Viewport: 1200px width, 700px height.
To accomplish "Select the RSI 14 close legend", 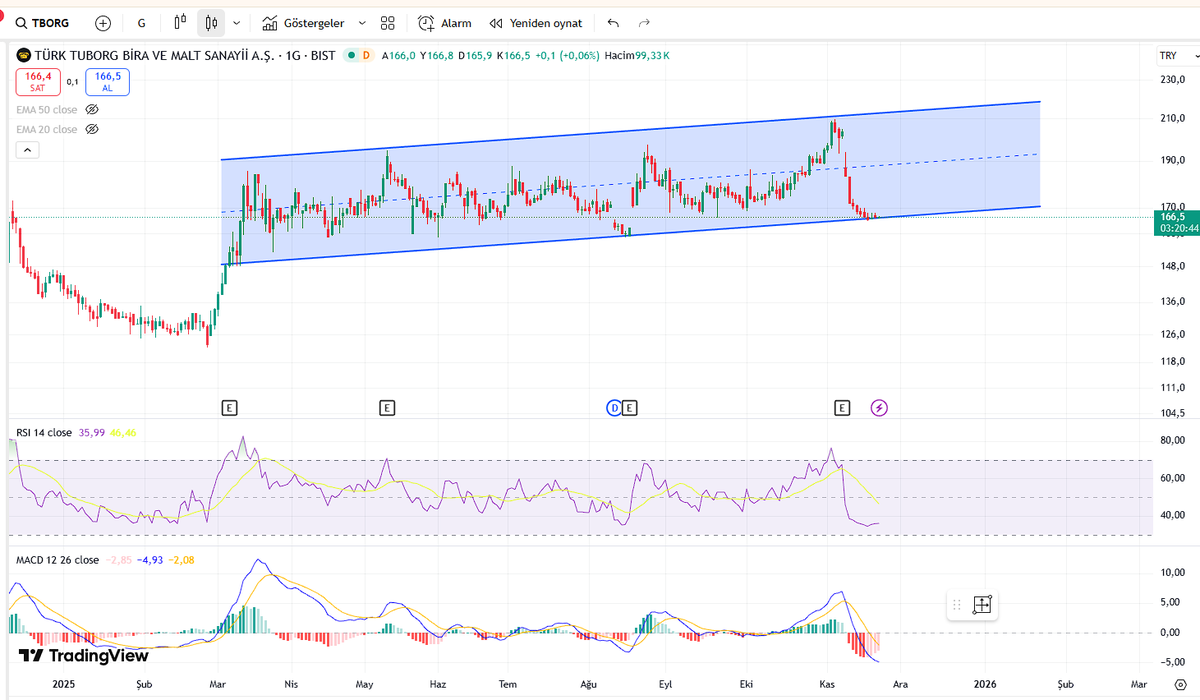I will pos(44,433).
